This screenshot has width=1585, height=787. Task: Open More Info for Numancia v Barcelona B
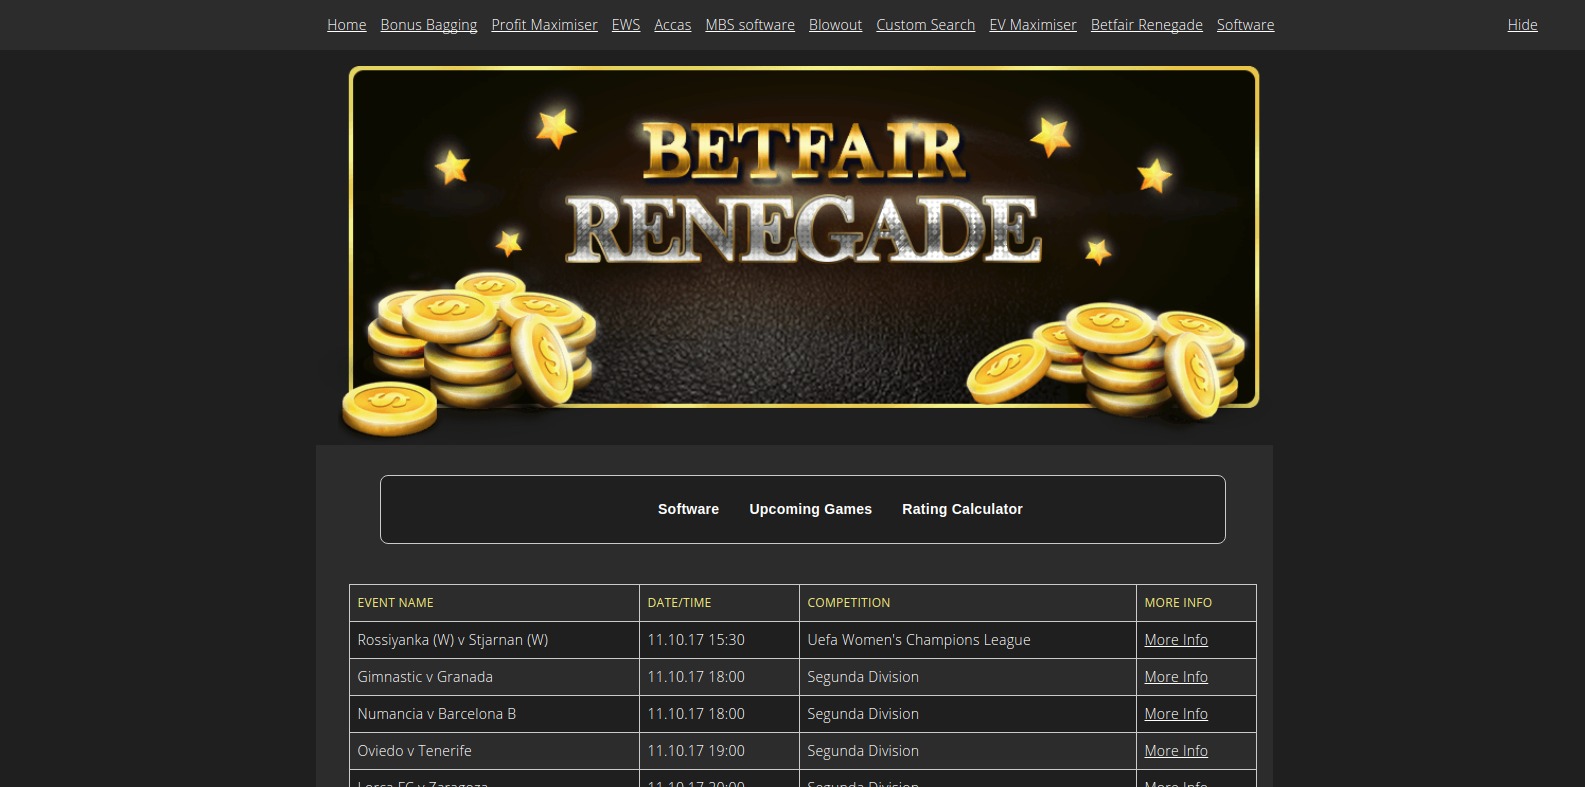click(1176, 714)
